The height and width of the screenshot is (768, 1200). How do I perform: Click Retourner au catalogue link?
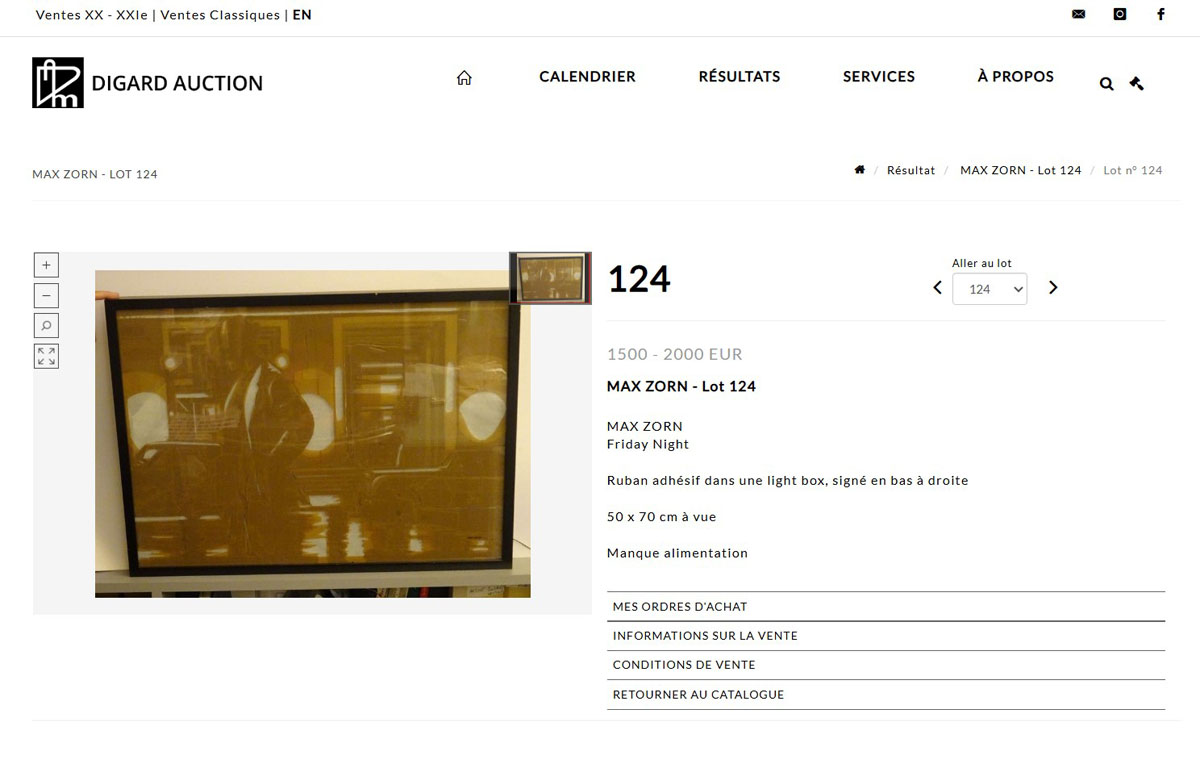pyautogui.click(x=886, y=695)
